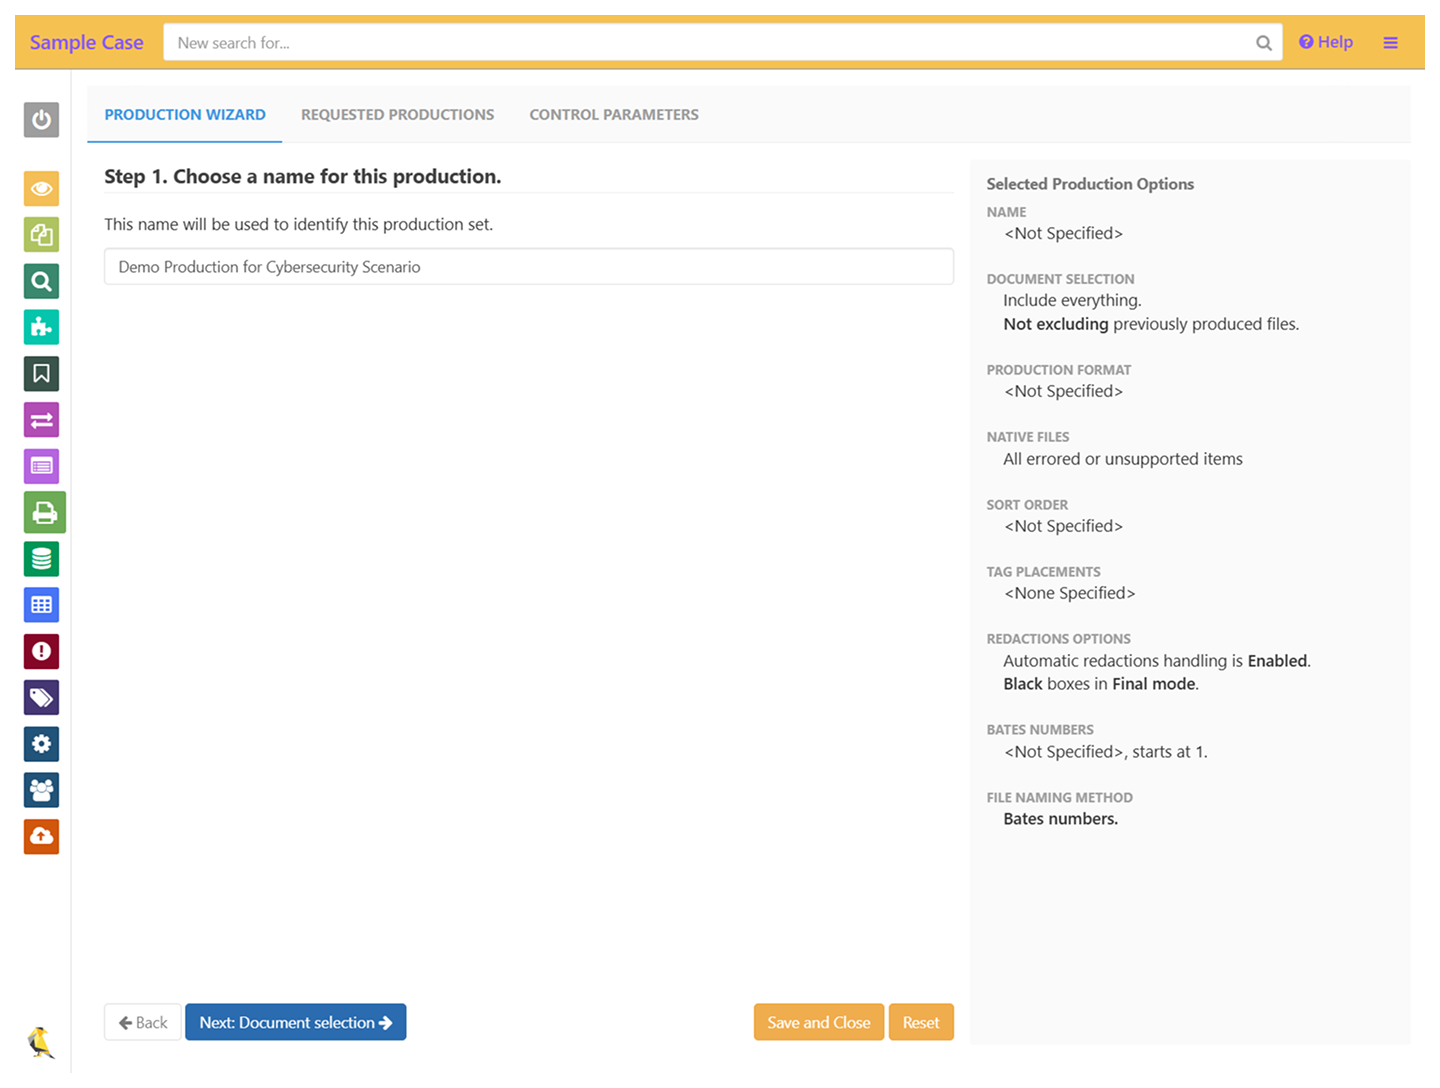Click the production name text field
The height and width of the screenshot is (1088, 1440).
(x=528, y=267)
